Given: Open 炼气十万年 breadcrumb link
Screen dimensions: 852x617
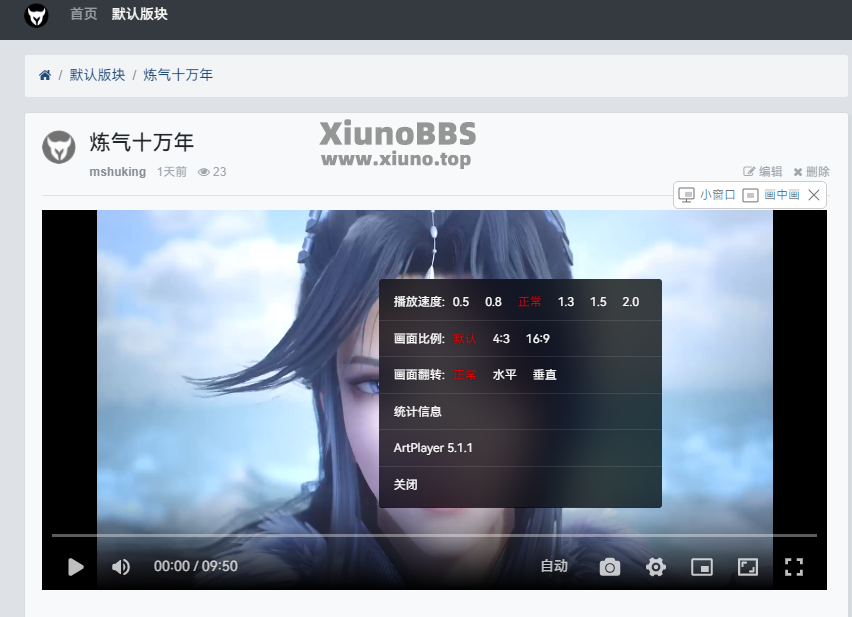Looking at the screenshot, I should click(178, 75).
